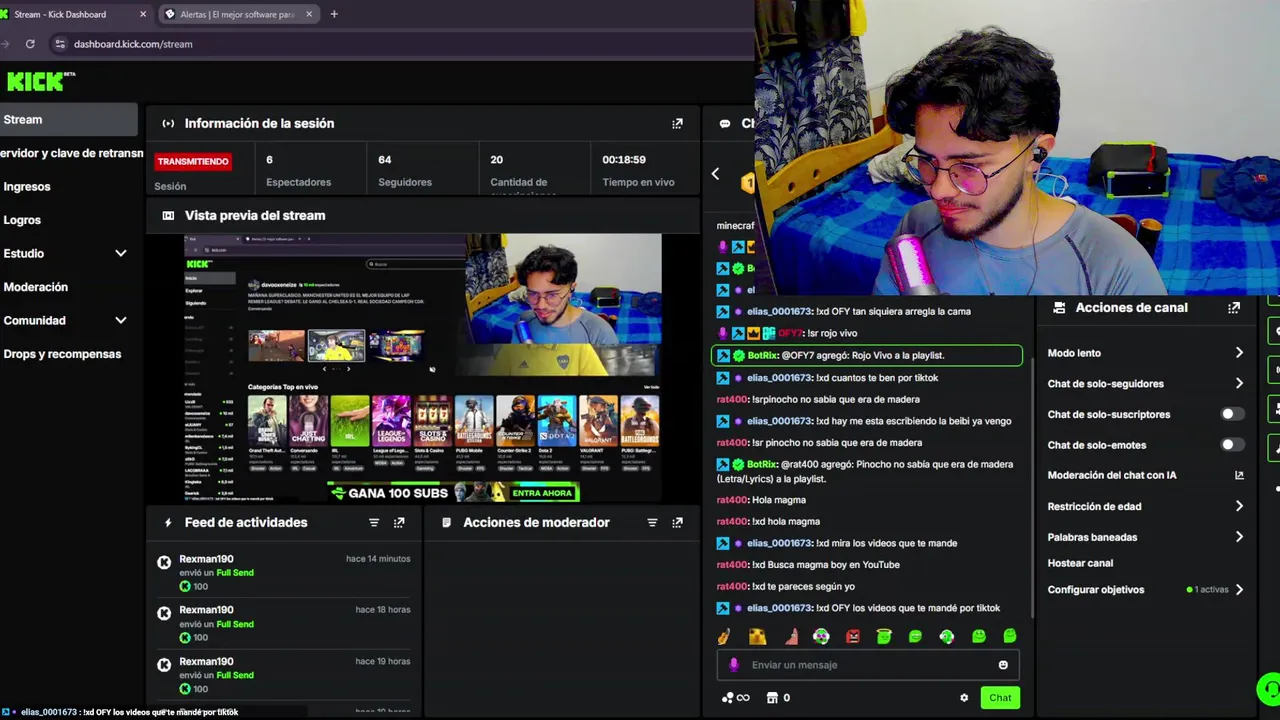The width and height of the screenshot is (1280, 720).
Task: Open a new browser tab
Action: tap(334, 14)
